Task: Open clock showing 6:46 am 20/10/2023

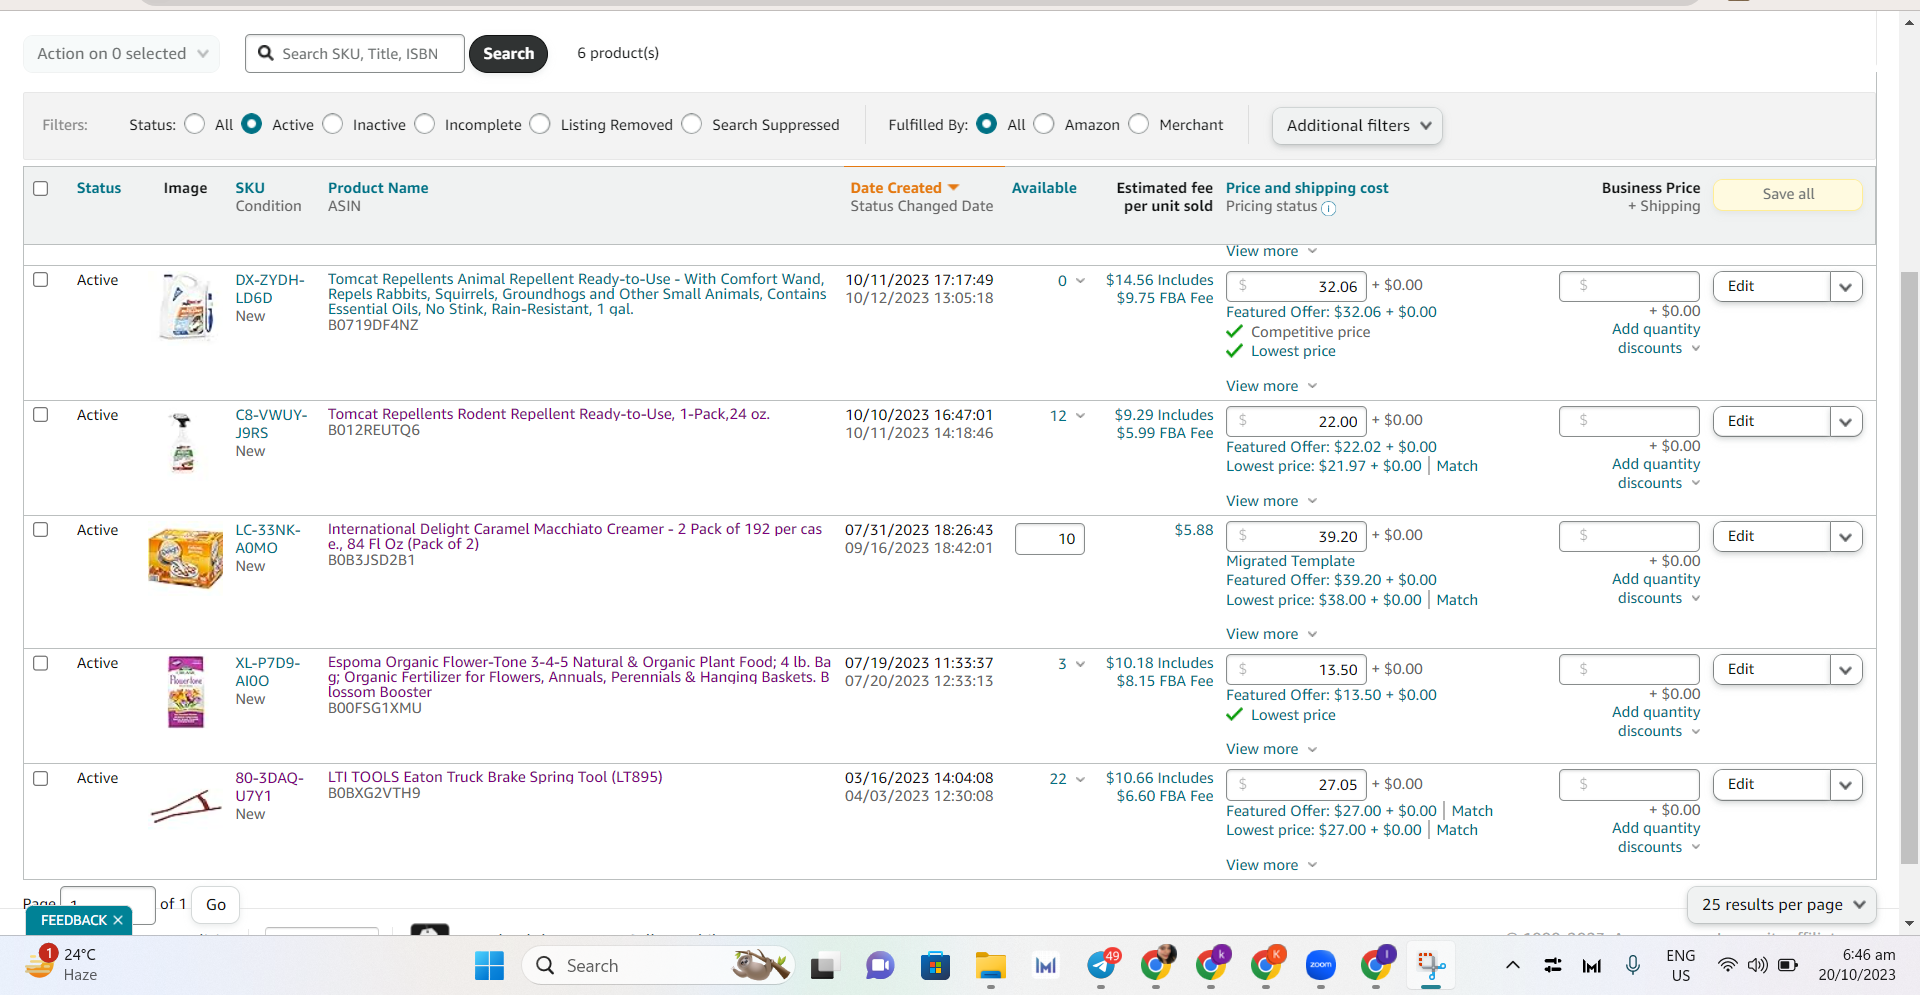Action: click(x=1857, y=965)
